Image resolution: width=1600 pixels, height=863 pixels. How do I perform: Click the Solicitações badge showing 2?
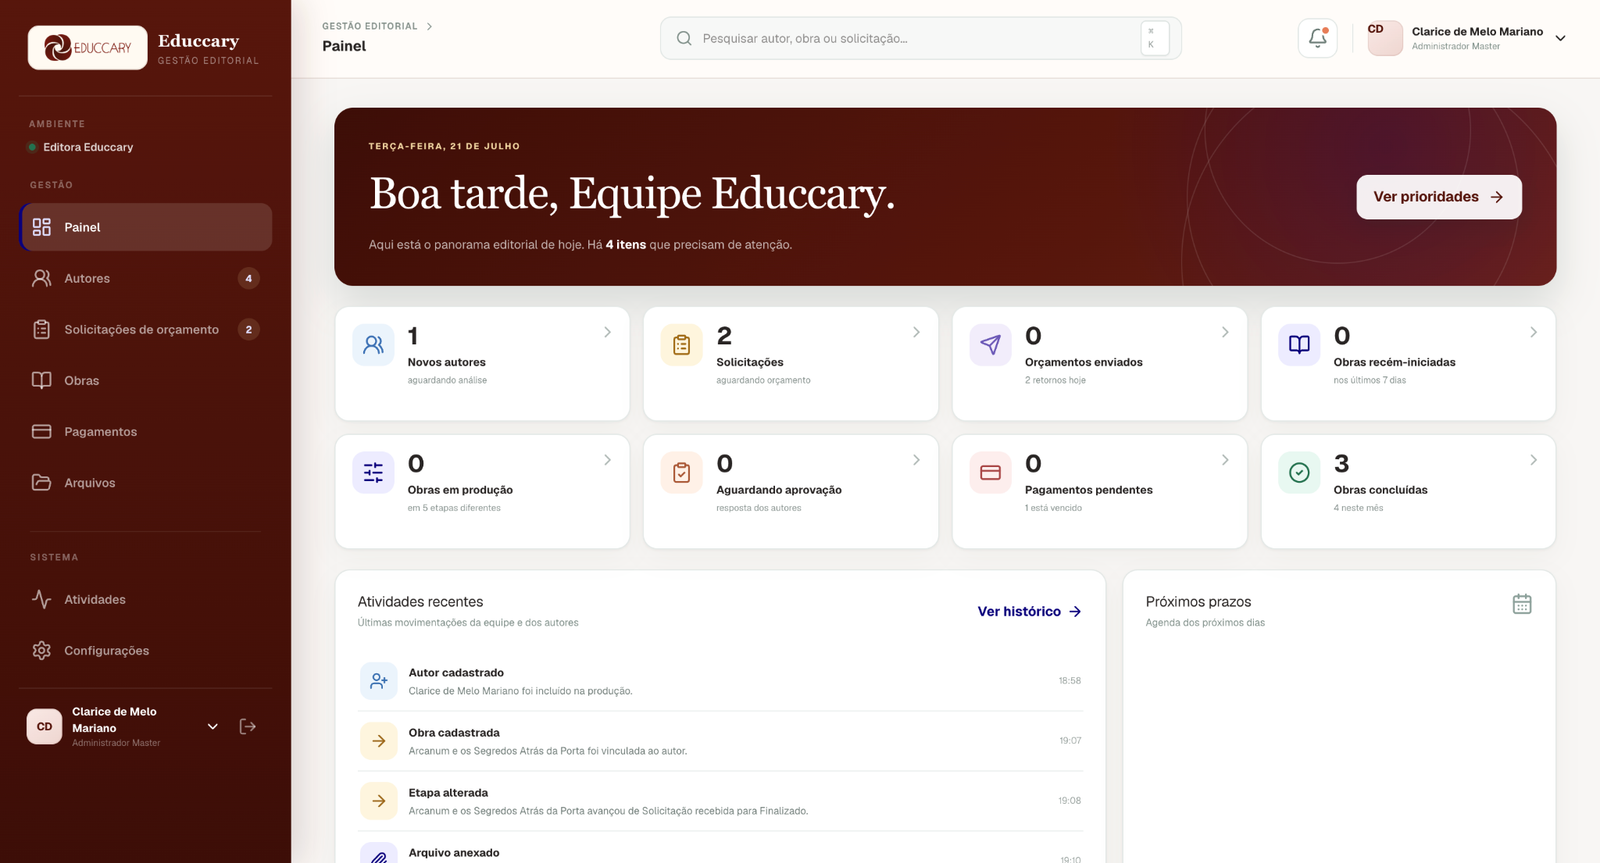click(249, 329)
